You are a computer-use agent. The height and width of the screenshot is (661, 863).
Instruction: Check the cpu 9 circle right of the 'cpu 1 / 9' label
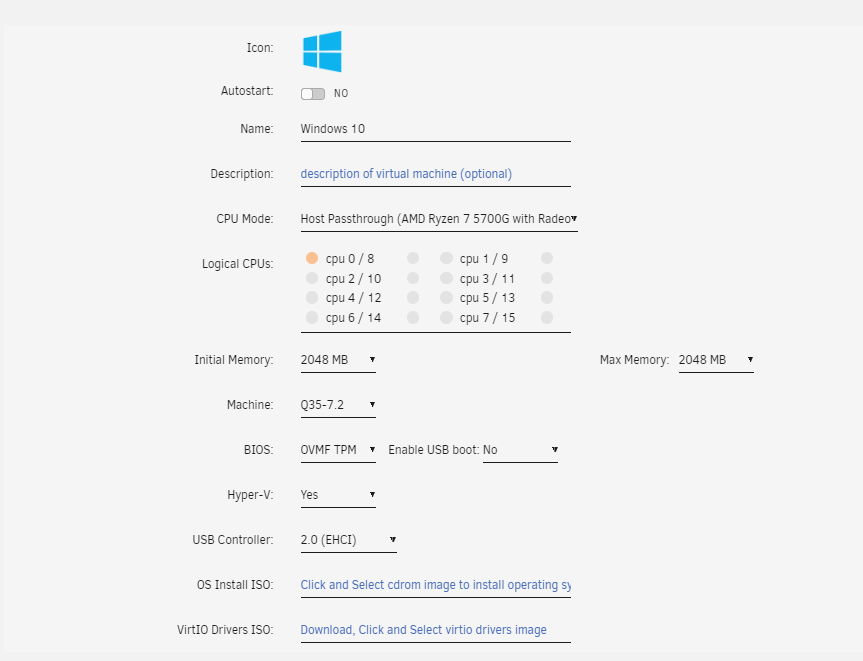coord(547,258)
